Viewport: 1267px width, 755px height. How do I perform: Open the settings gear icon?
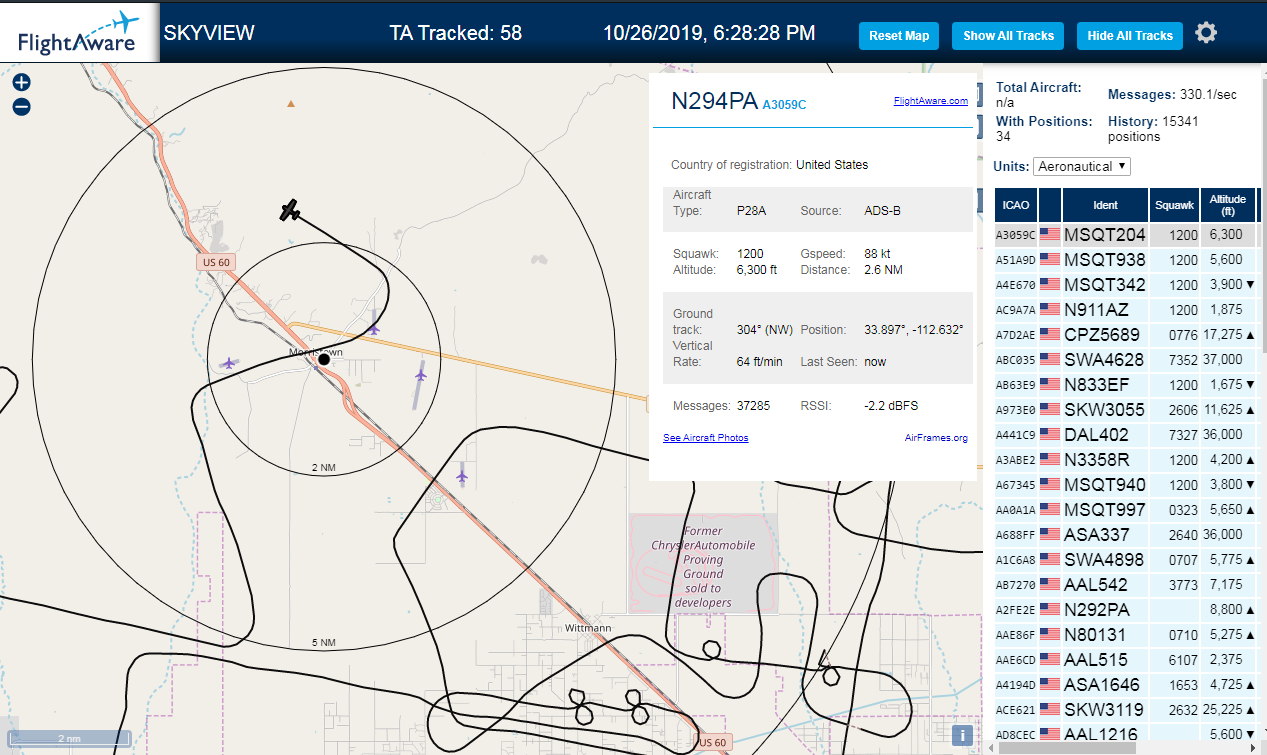pyautogui.click(x=1206, y=33)
